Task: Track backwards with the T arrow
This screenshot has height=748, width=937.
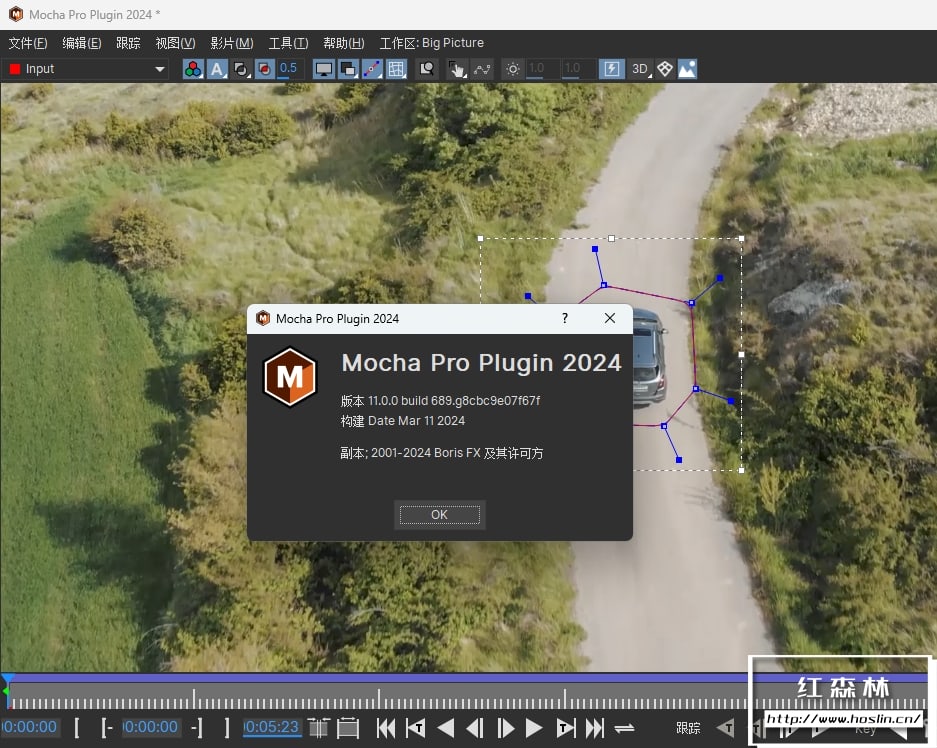Action: tap(726, 728)
